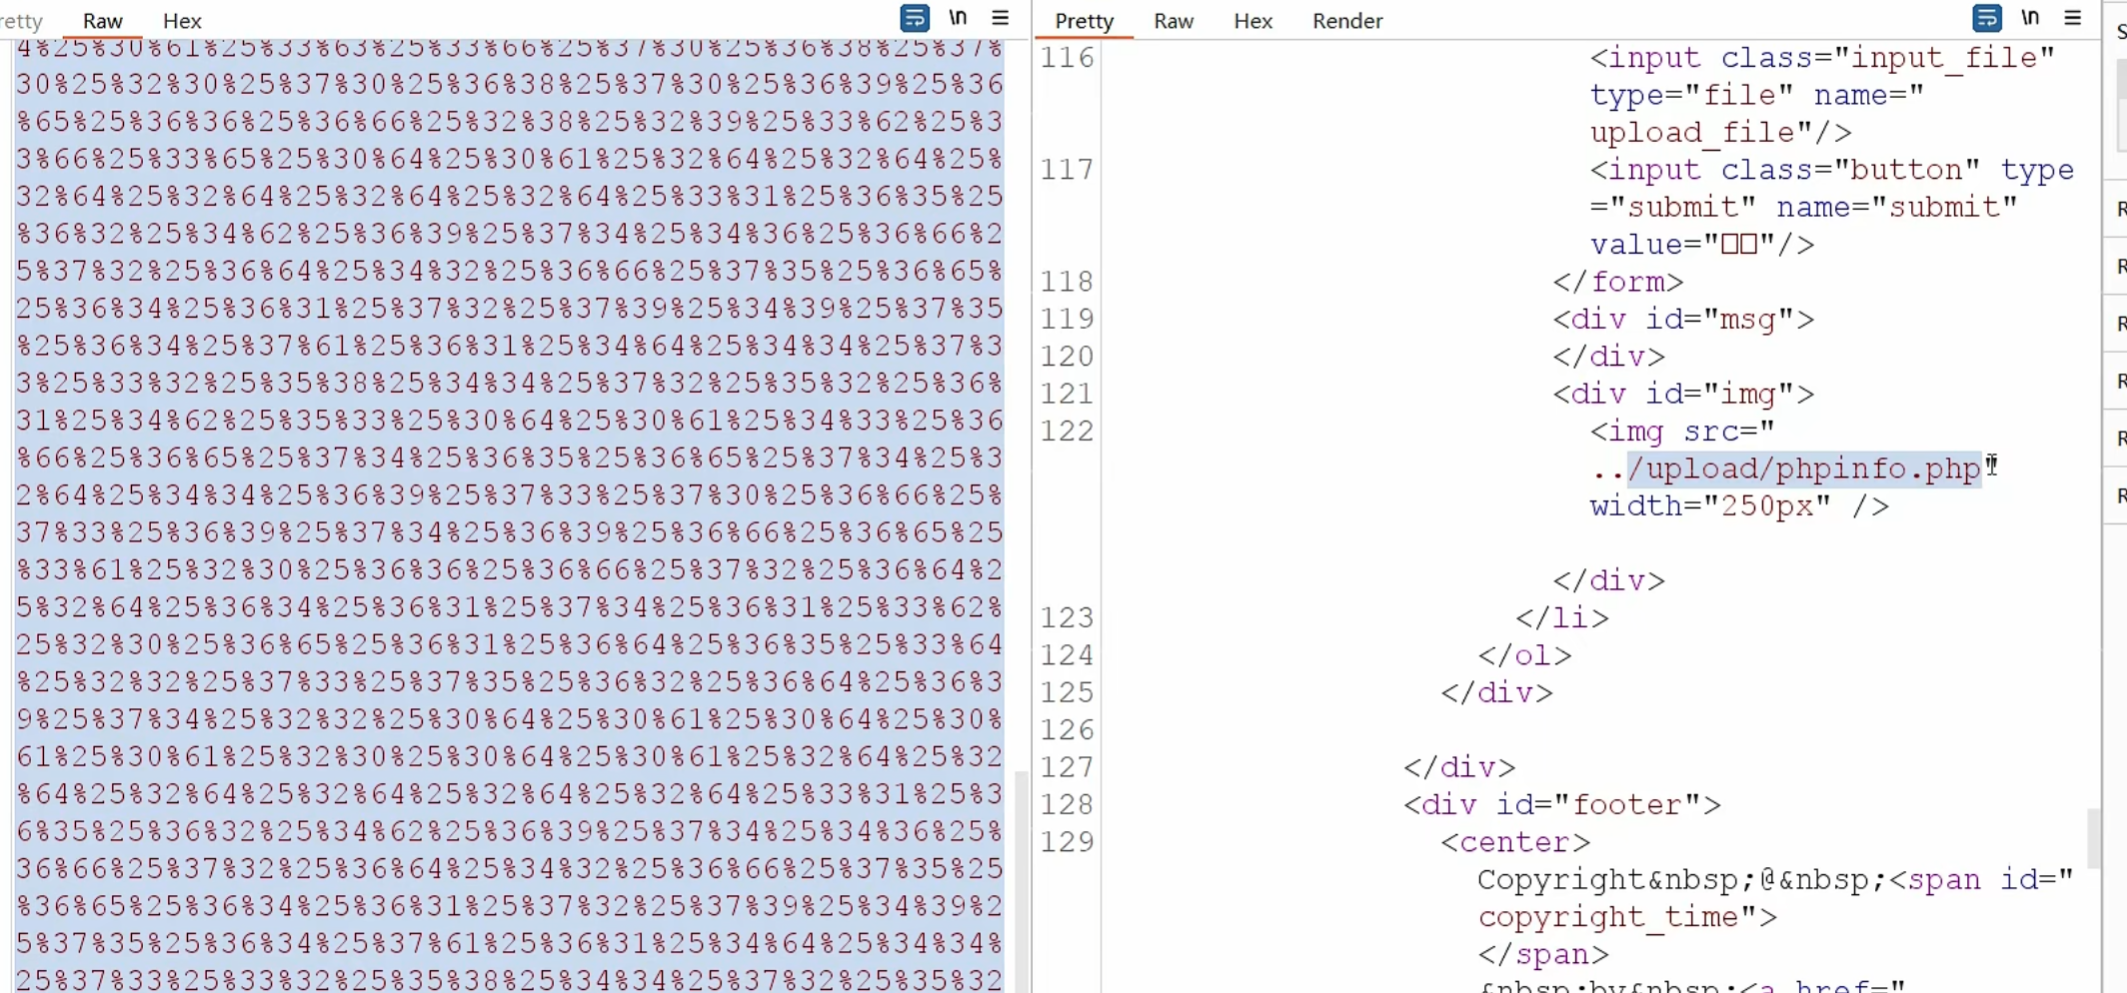2127x993 pixels.
Task: Open the Hex tab in the response pane
Action: [1252, 21]
